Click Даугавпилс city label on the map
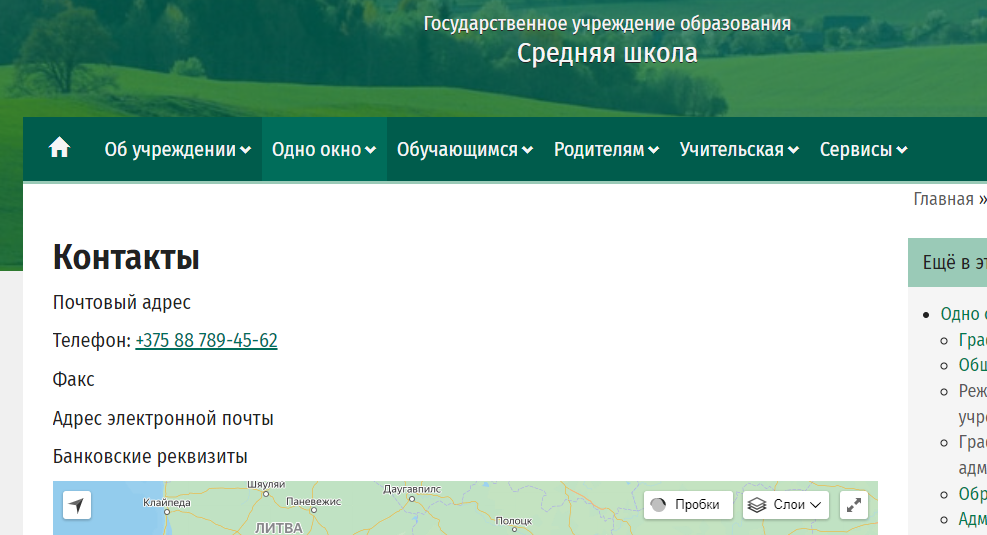Screen dimensions: 987x535 coord(411,491)
